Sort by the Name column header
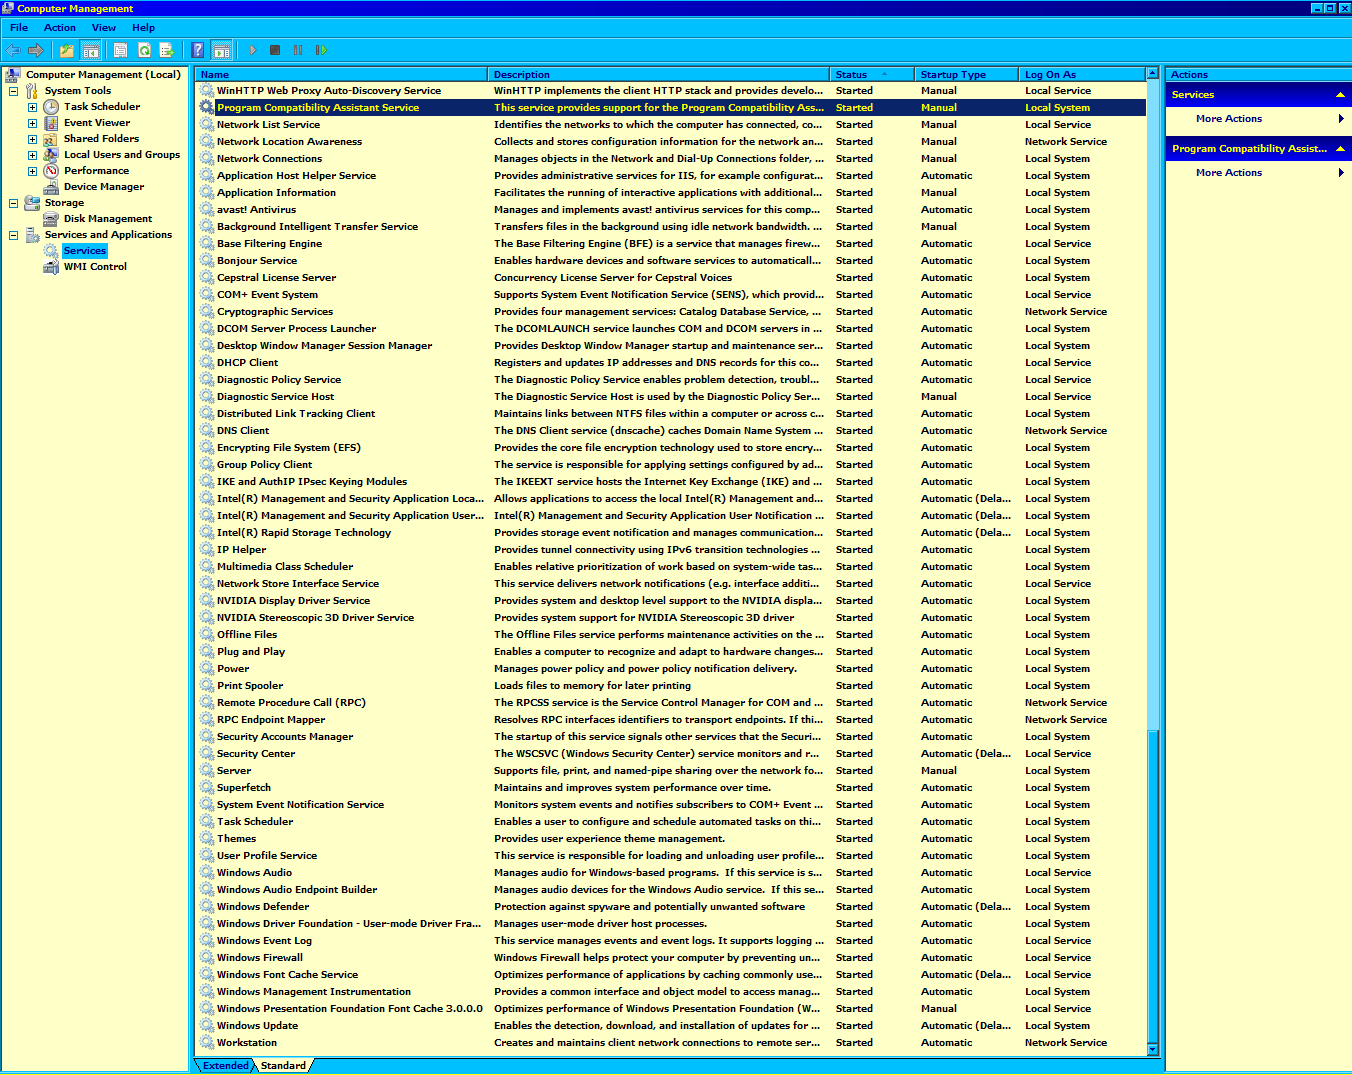Screen dimensions: 1352x1075 click(x=341, y=75)
